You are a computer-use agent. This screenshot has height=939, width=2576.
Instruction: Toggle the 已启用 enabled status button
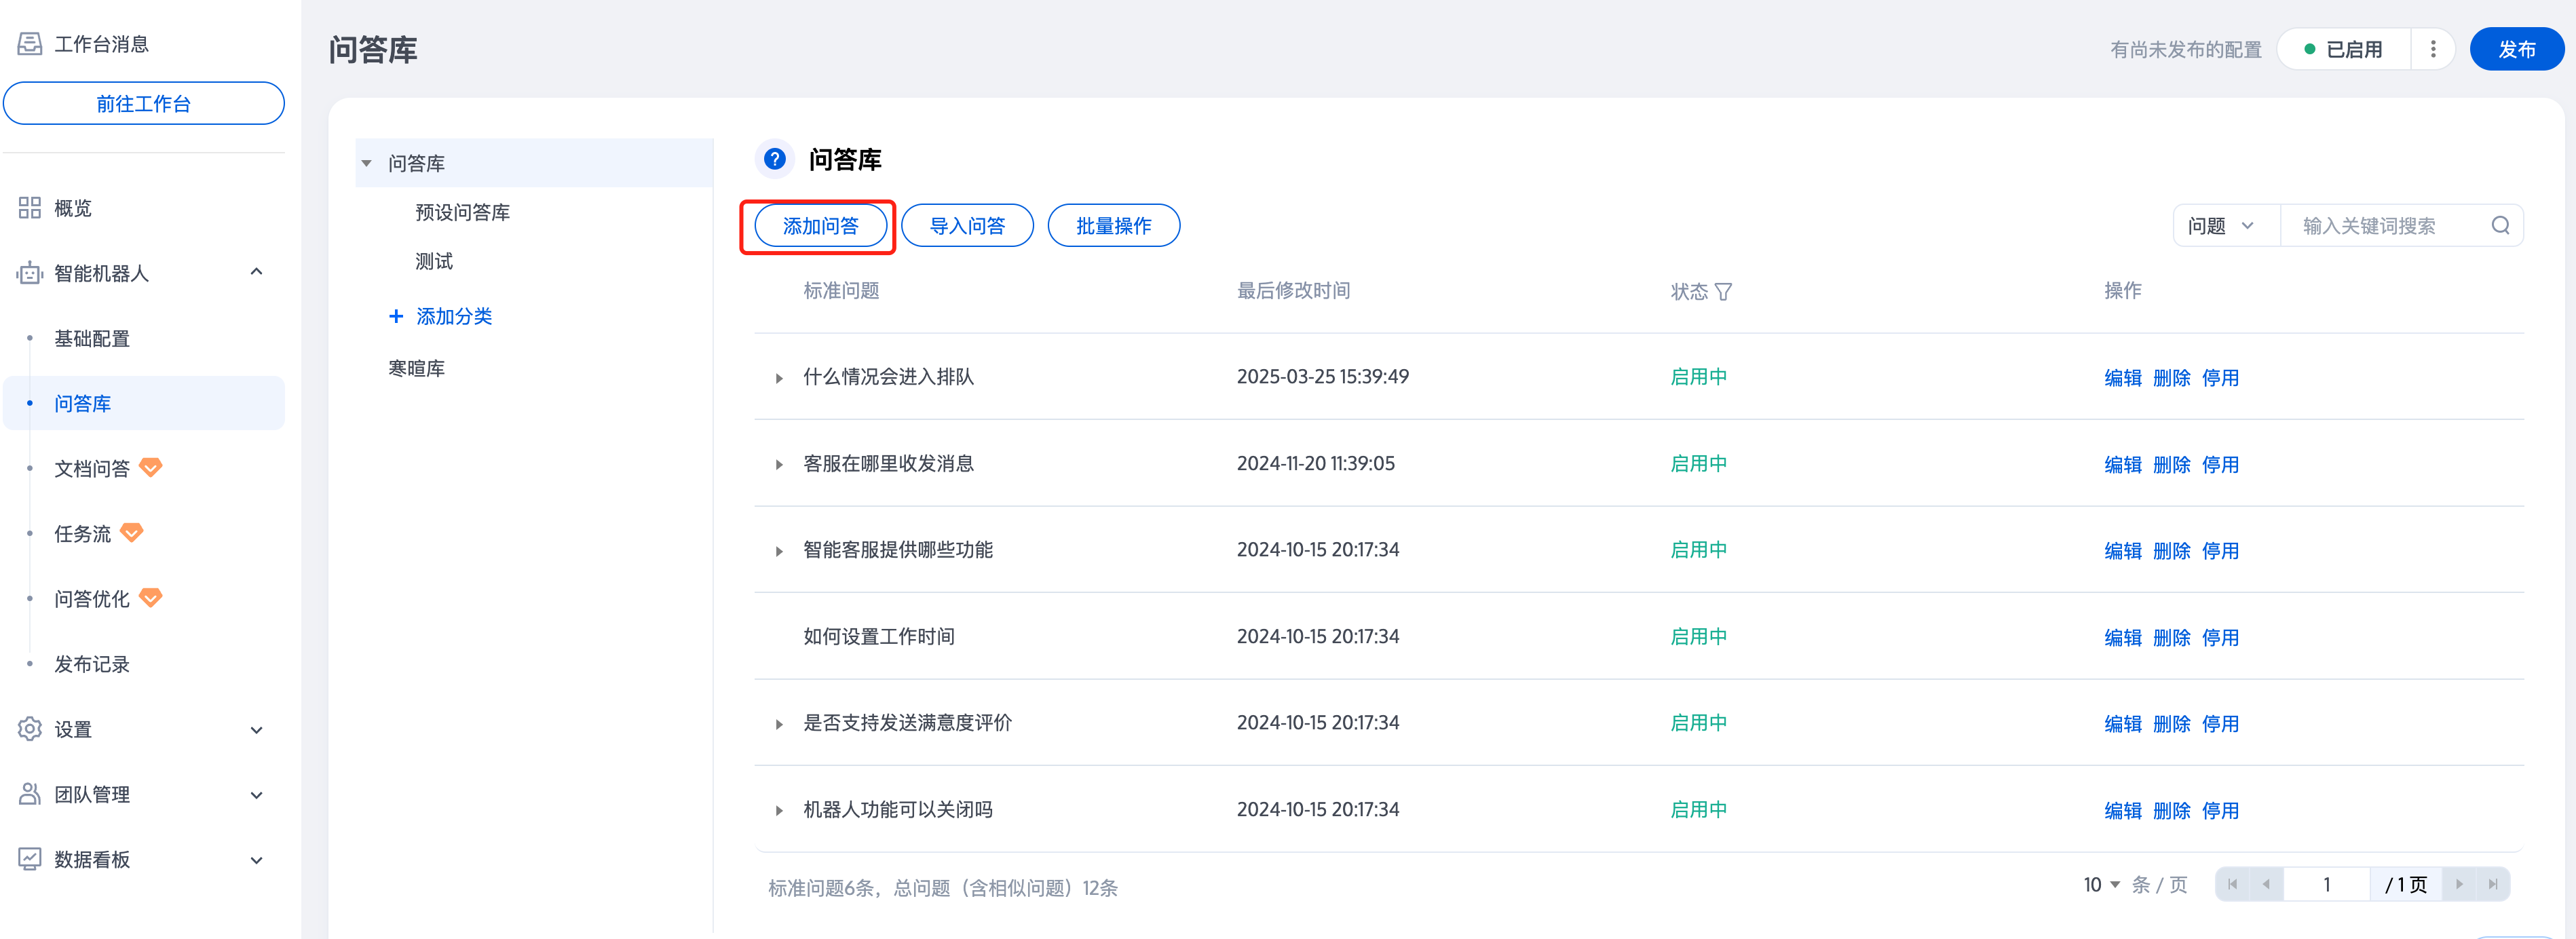(x=2343, y=49)
